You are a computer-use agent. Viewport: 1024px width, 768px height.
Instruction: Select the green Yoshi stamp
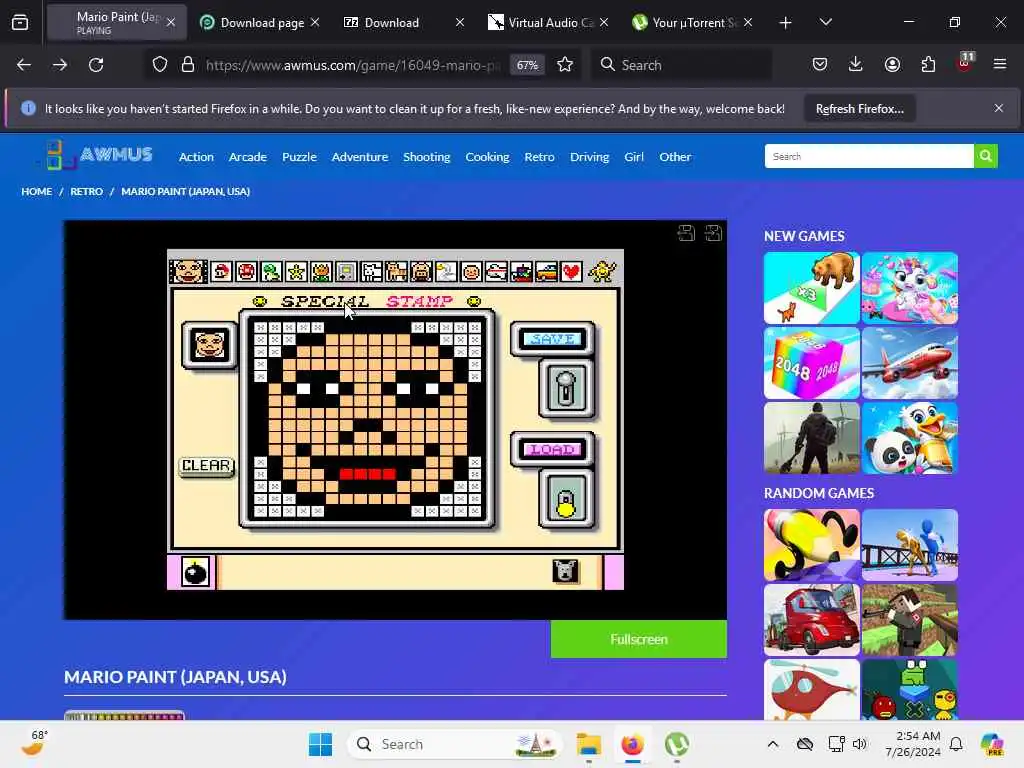point(271,271)
